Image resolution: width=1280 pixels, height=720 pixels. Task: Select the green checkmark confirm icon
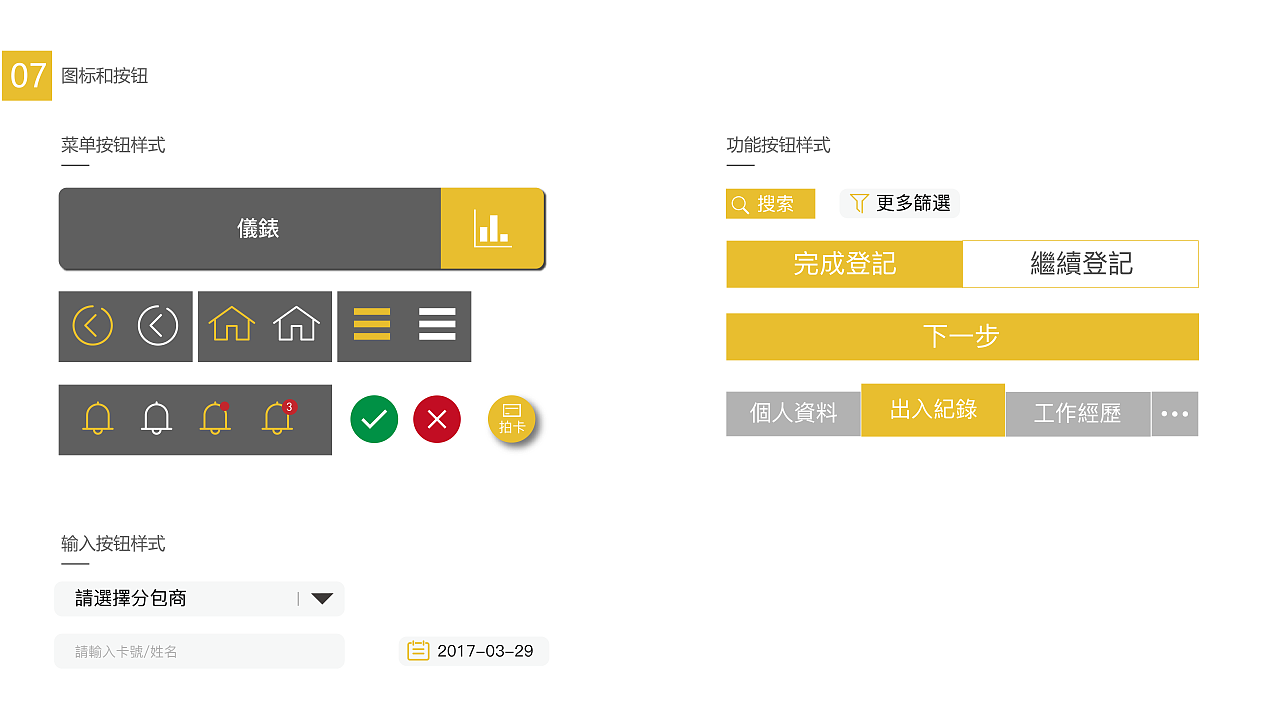point(374,419)
